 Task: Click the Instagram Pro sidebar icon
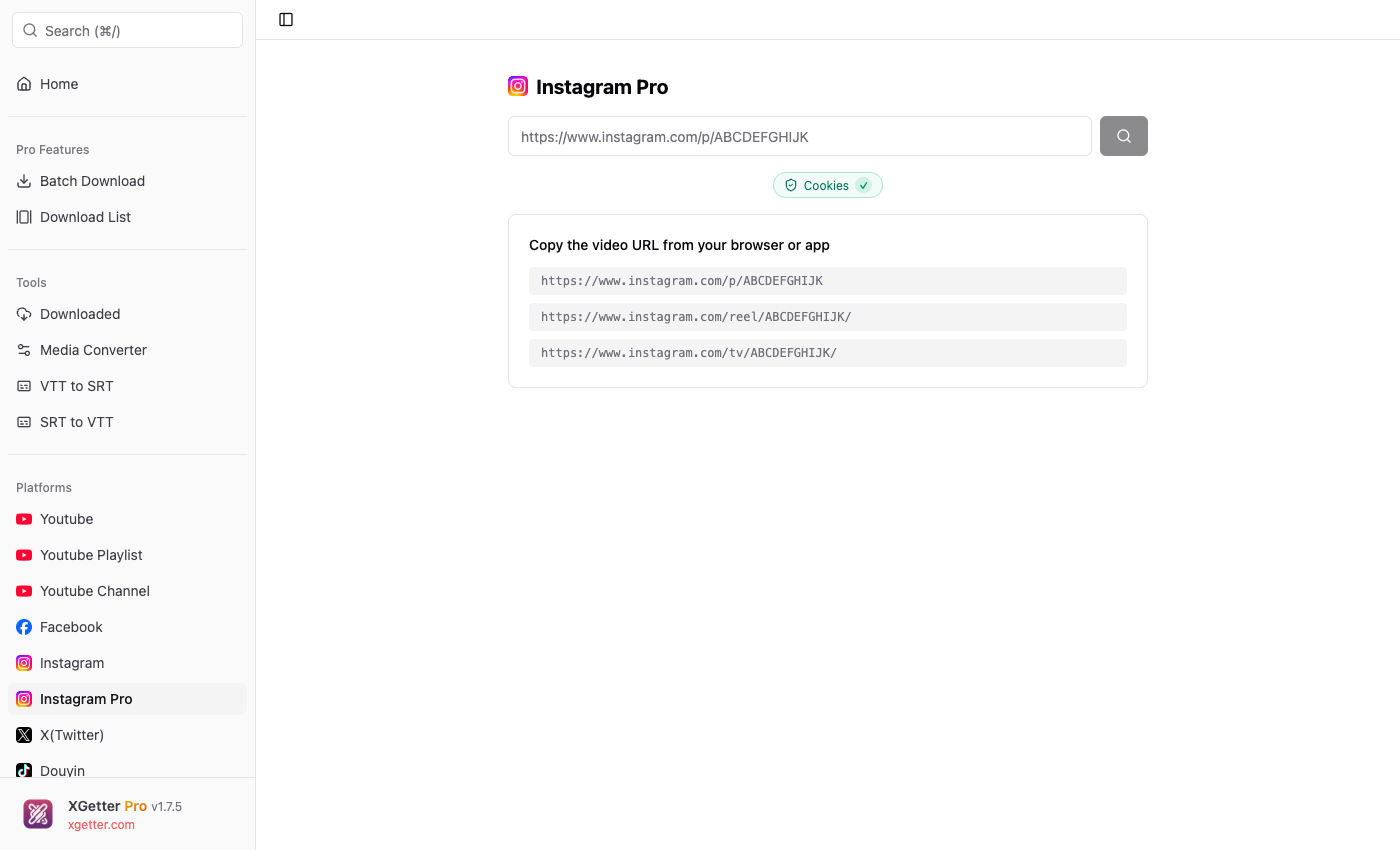tap(24, 699)
